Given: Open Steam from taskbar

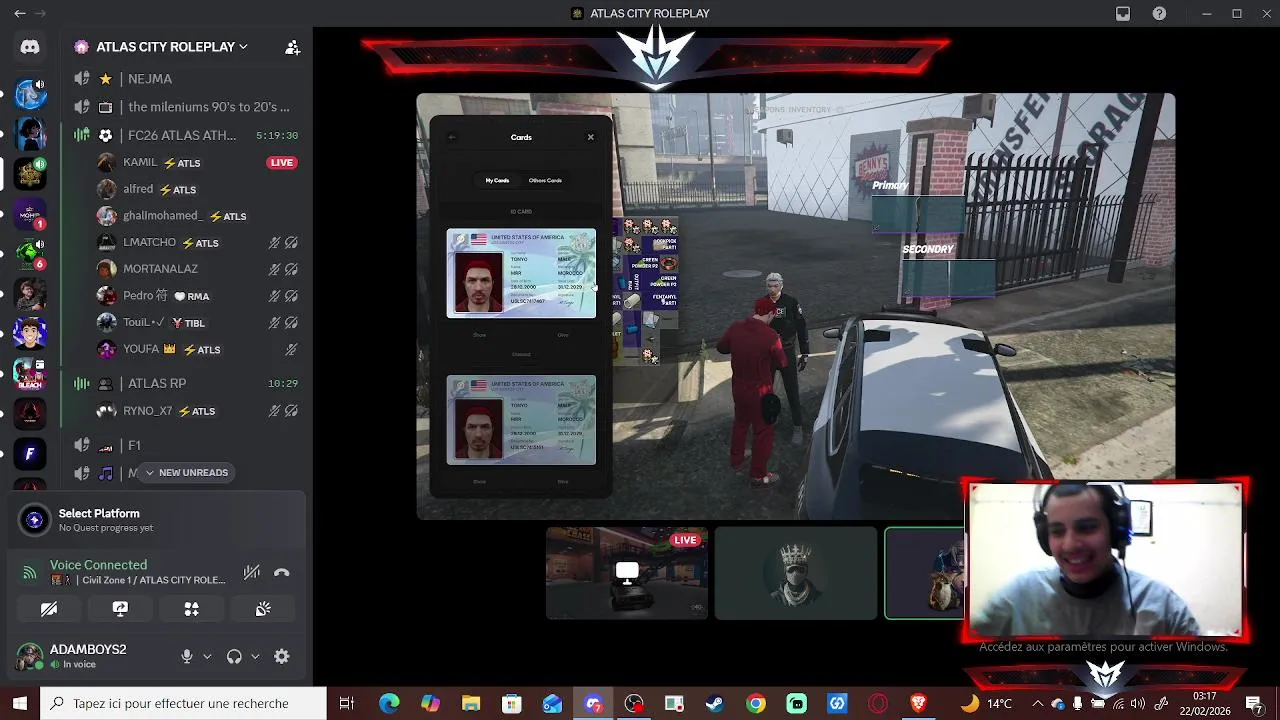Looking at the screenshot, I should tap(715, 703).
